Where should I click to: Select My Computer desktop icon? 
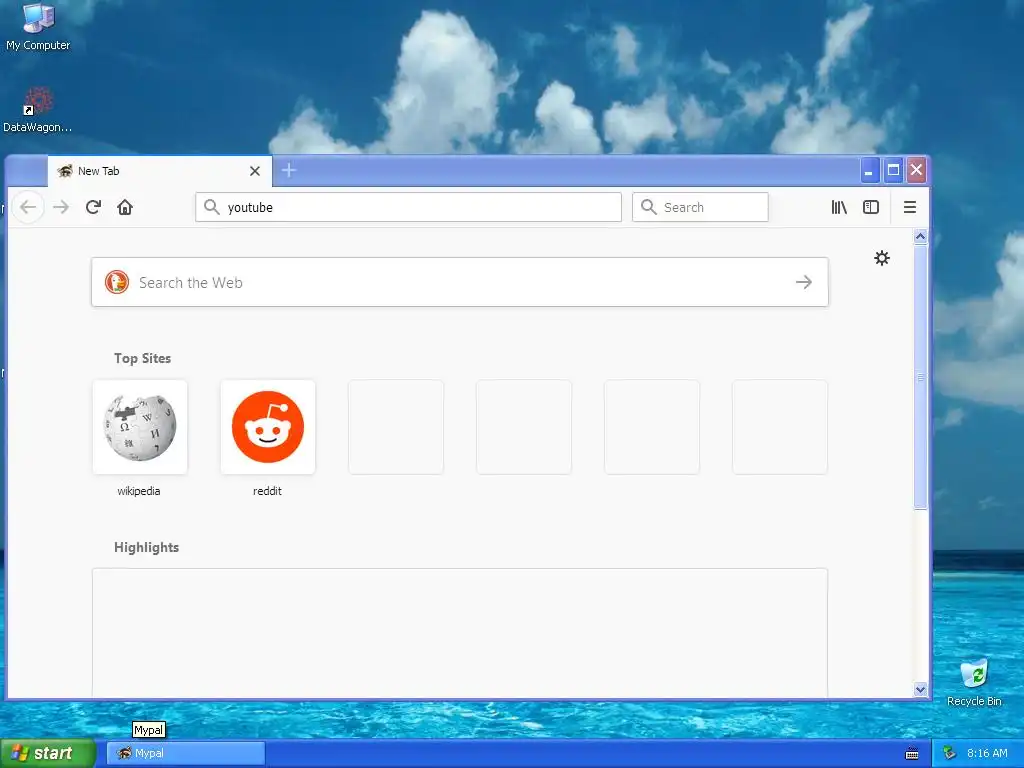[x=38, y=27]
